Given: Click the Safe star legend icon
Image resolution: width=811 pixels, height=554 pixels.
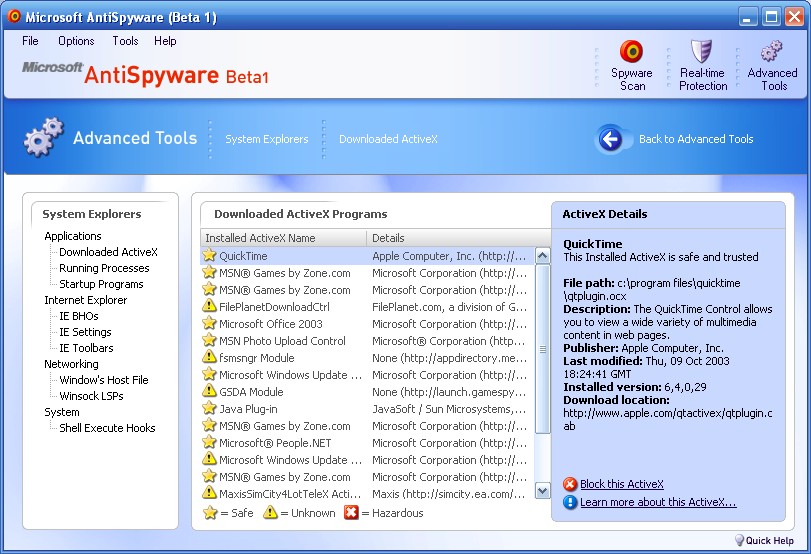Looking at the screenshot, I should pos(210,513).
